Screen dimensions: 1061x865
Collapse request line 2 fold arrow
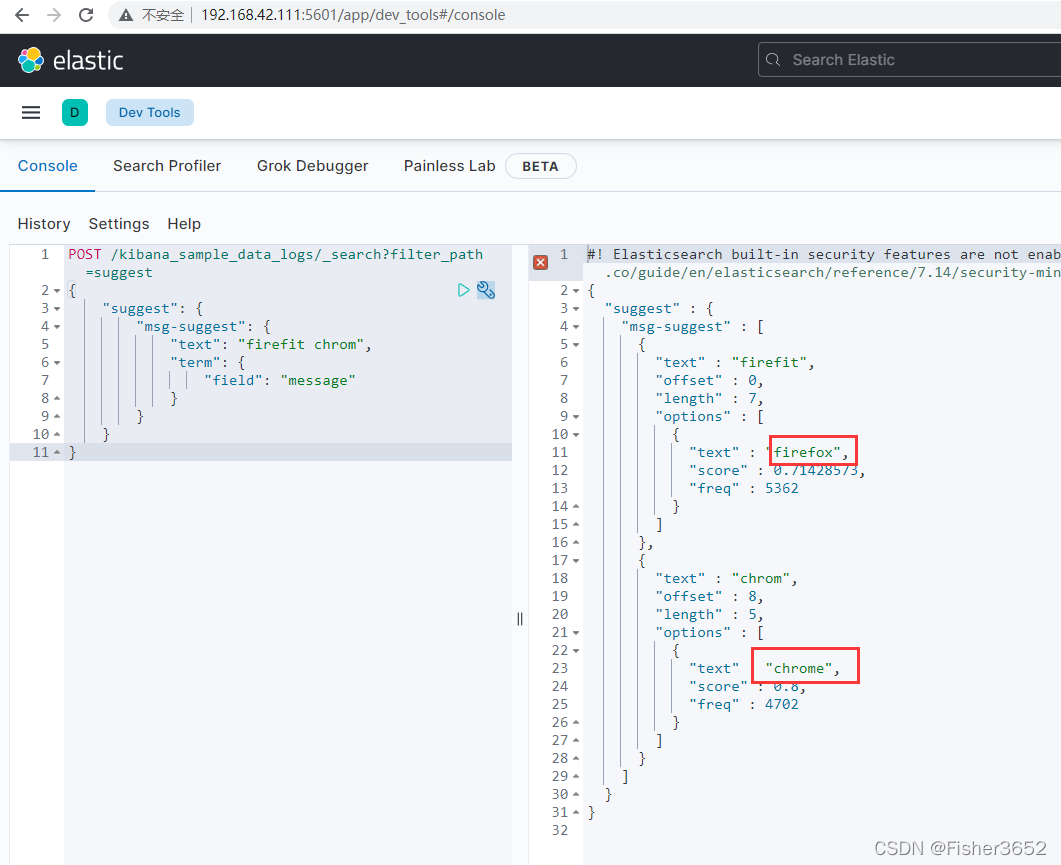(x=57, y=291)
